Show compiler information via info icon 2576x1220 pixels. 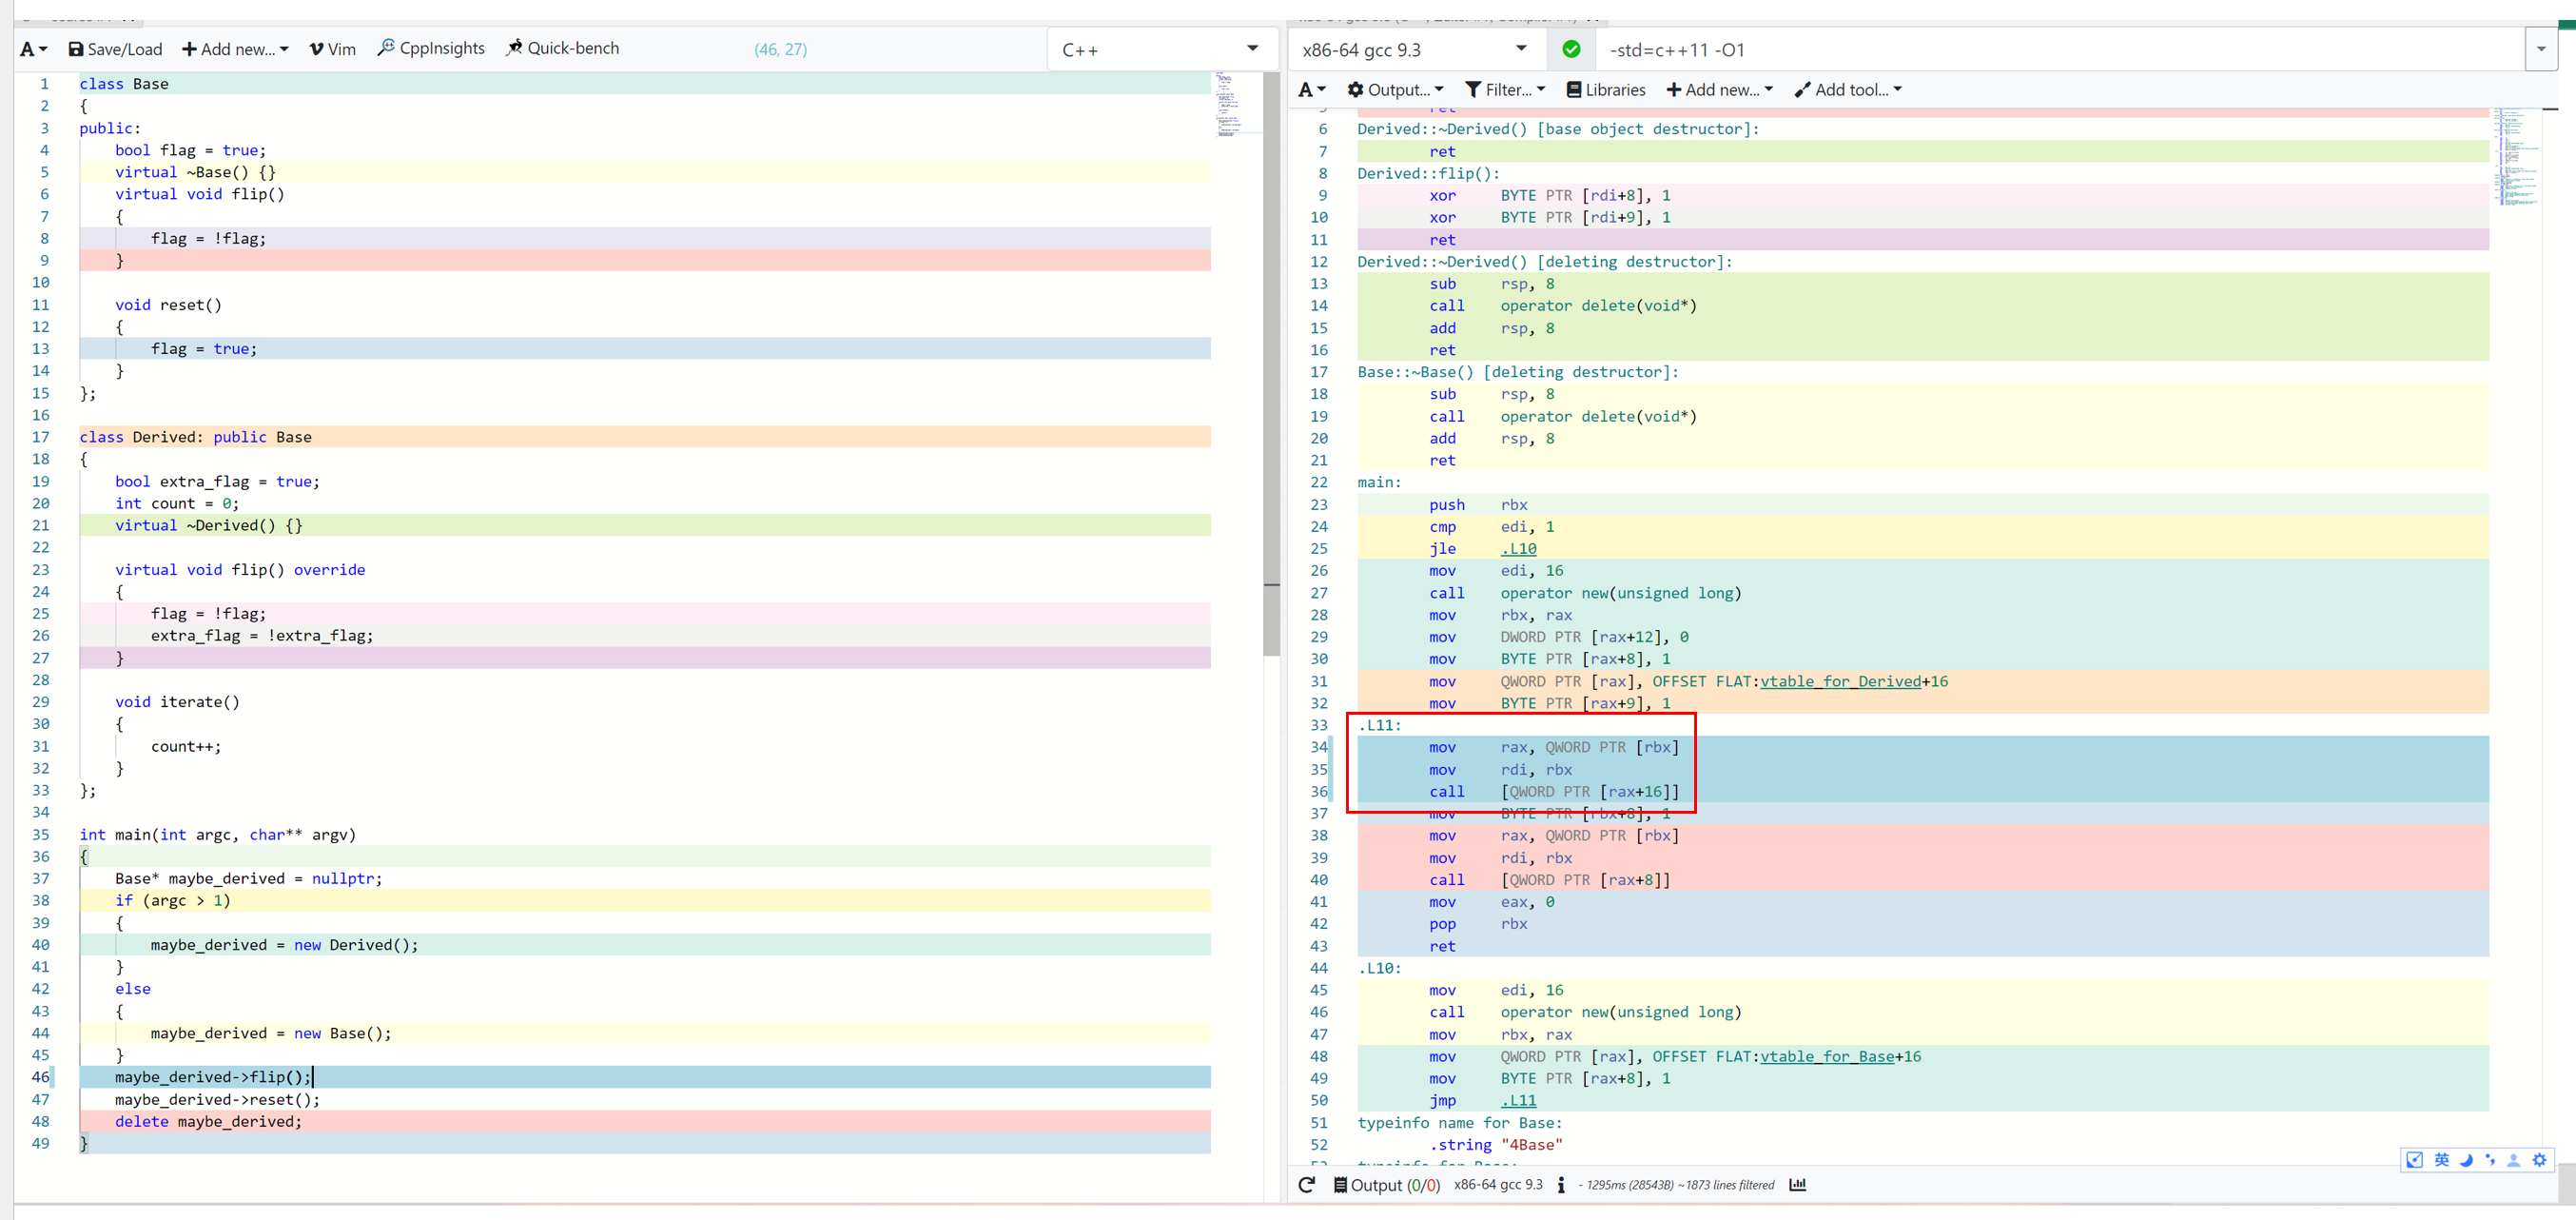pos(1561,1185)
